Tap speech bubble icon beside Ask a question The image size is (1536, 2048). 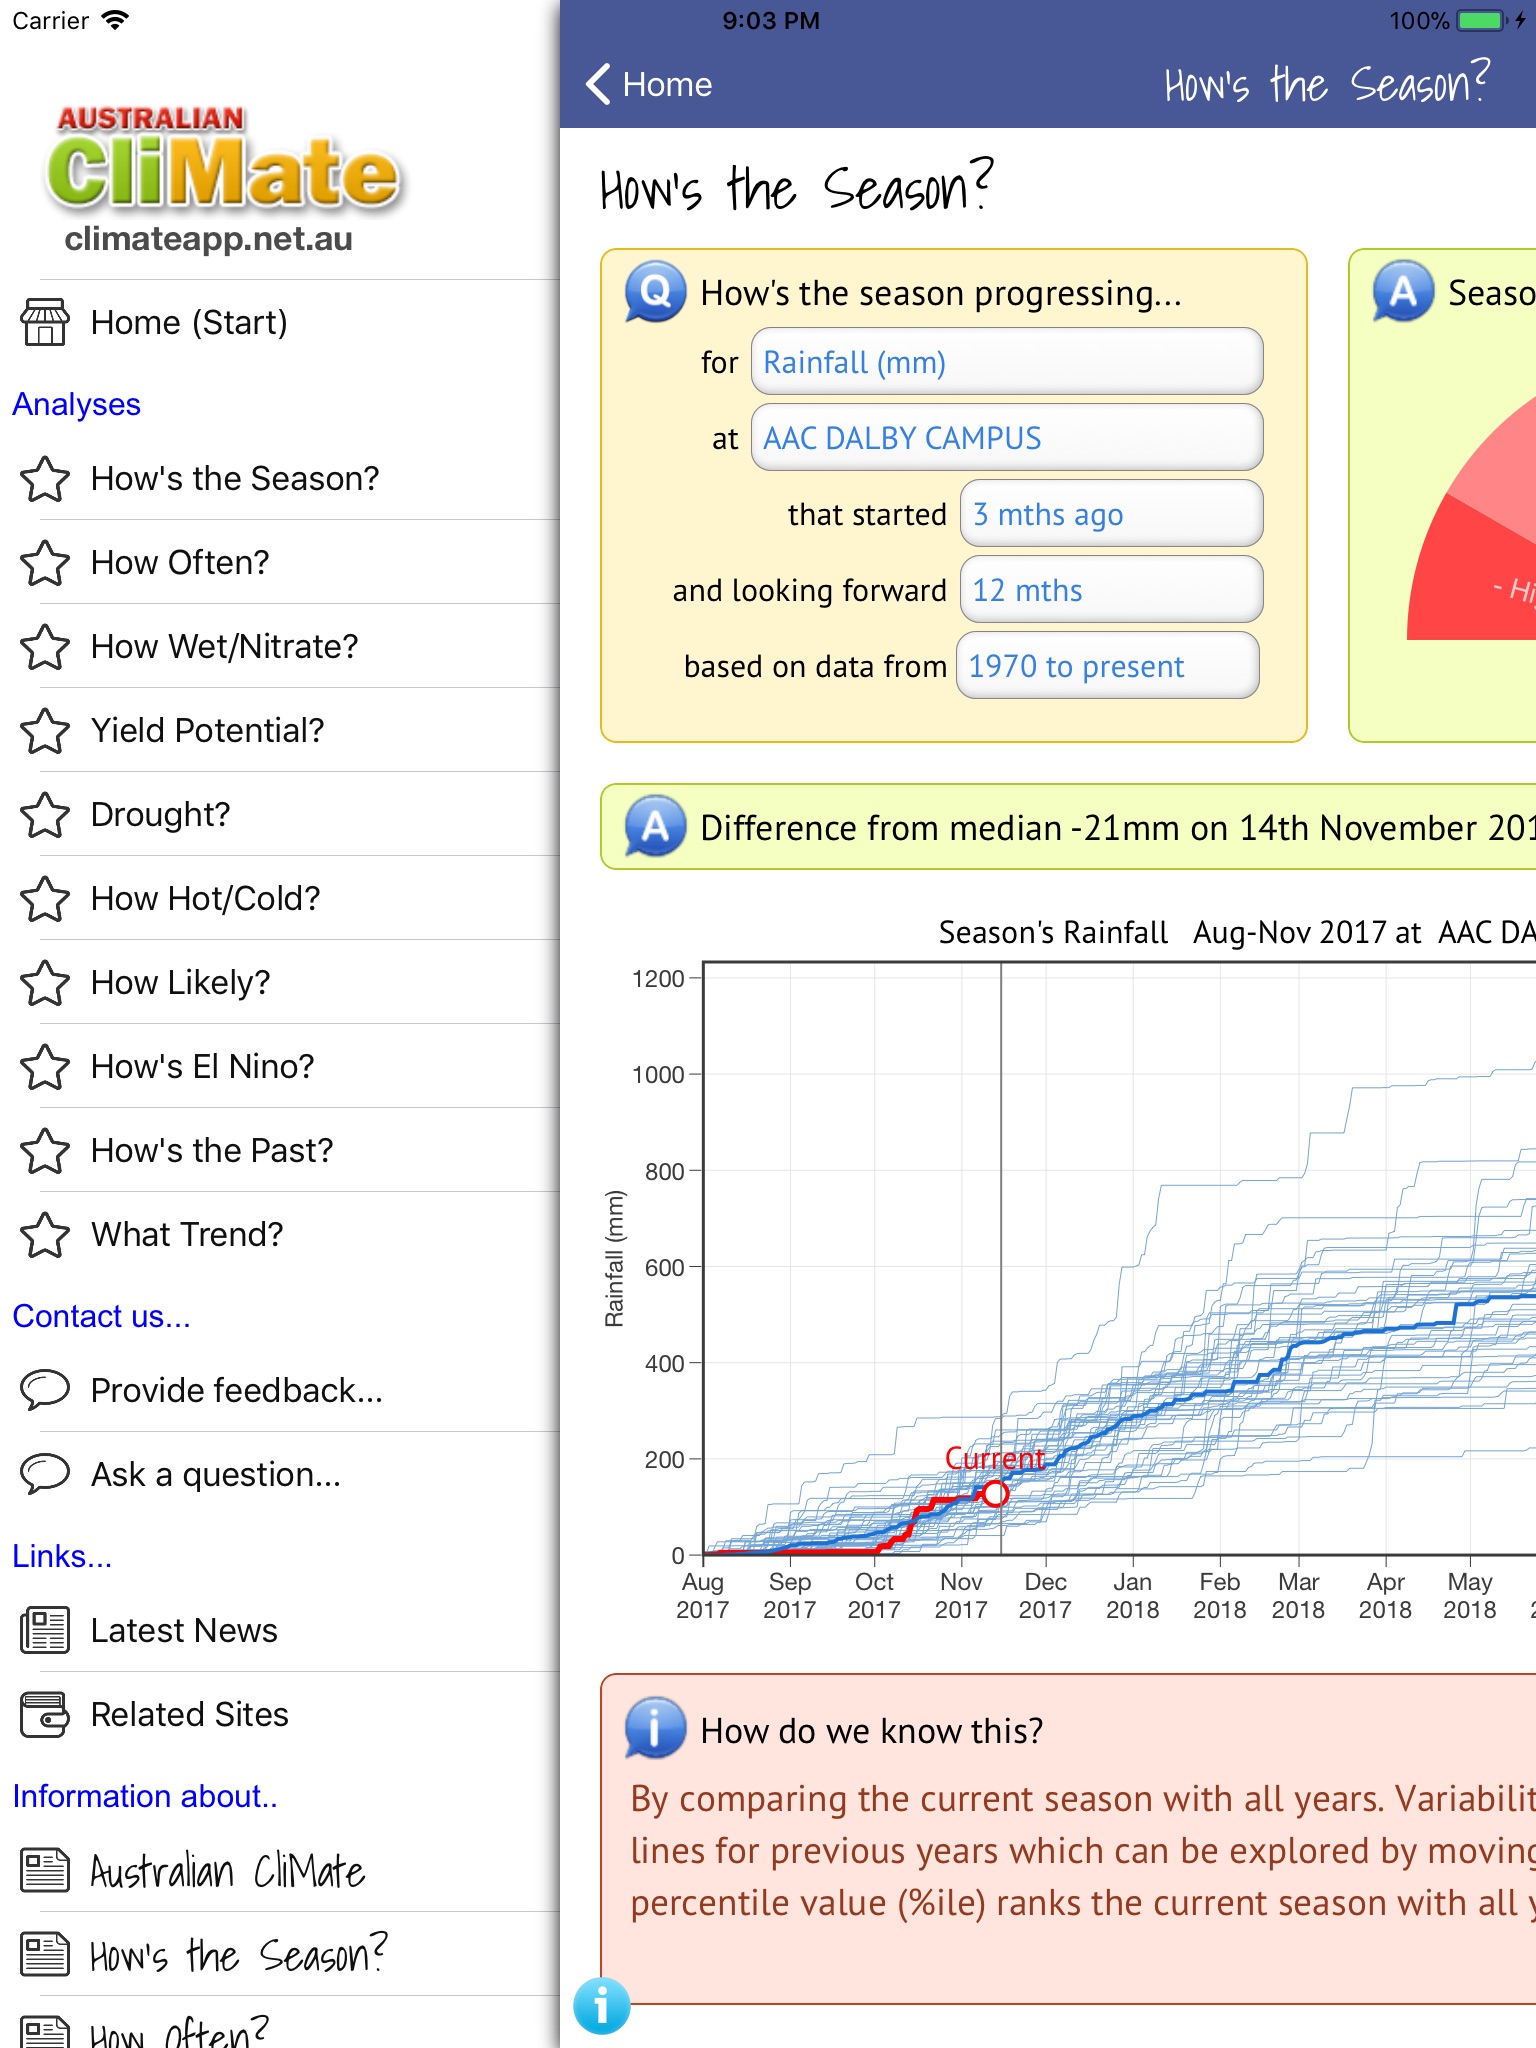coord(45,1474)
